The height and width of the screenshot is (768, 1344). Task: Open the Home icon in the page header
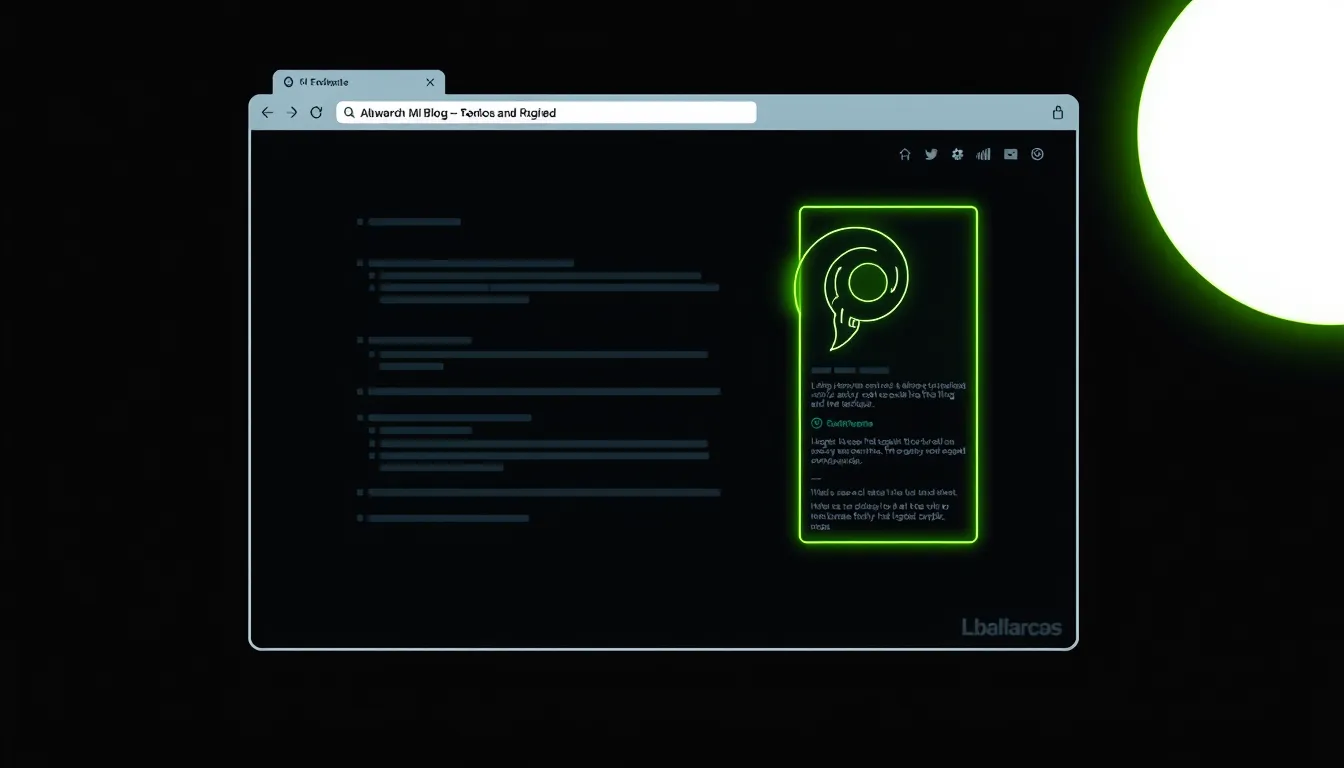coord(905,154)
